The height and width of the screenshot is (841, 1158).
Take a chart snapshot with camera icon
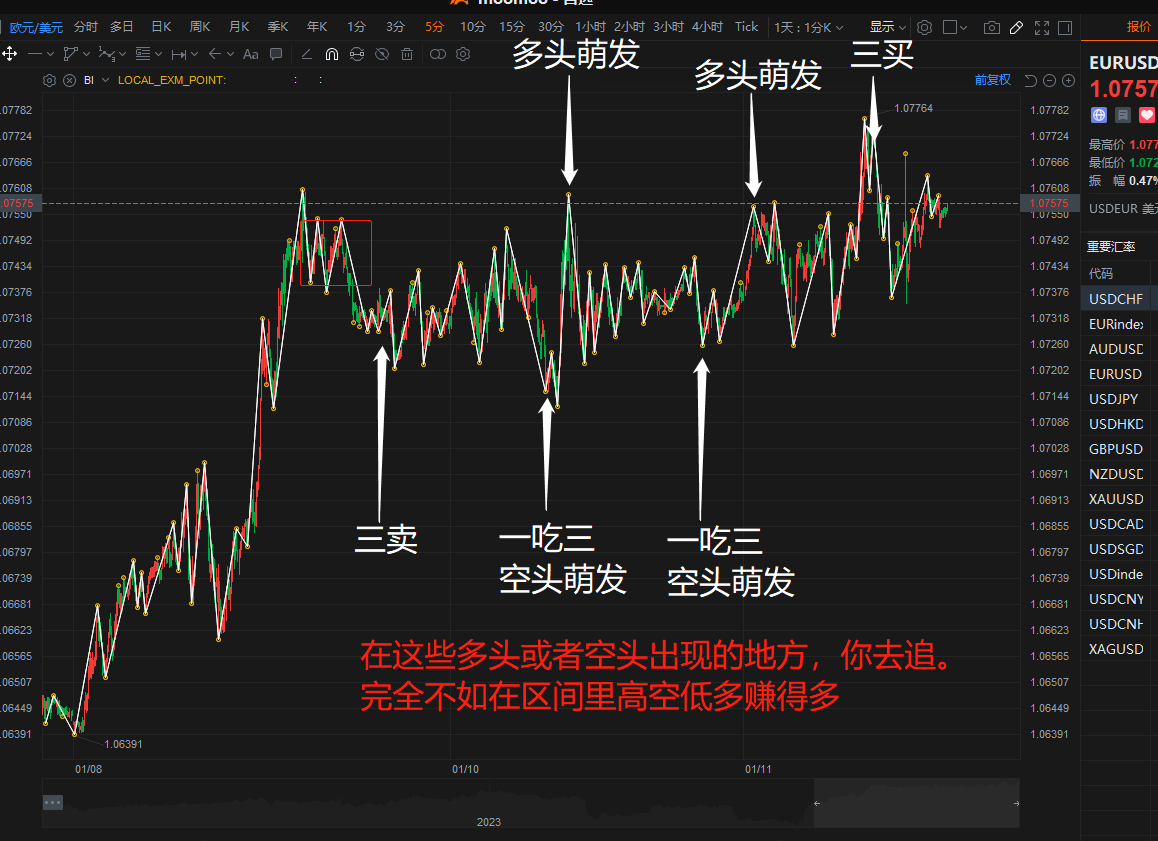click(x=992, y=27)
